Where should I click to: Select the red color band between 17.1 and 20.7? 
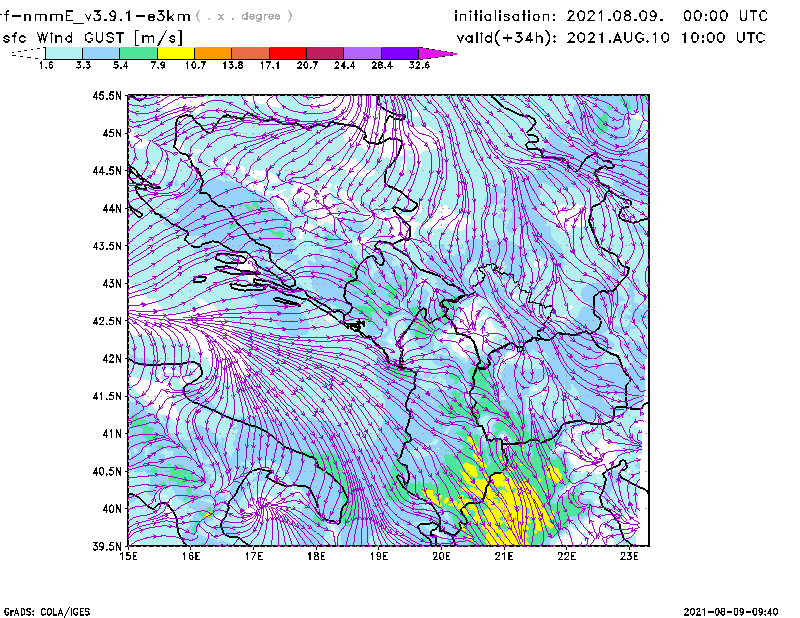pos(289,53)
